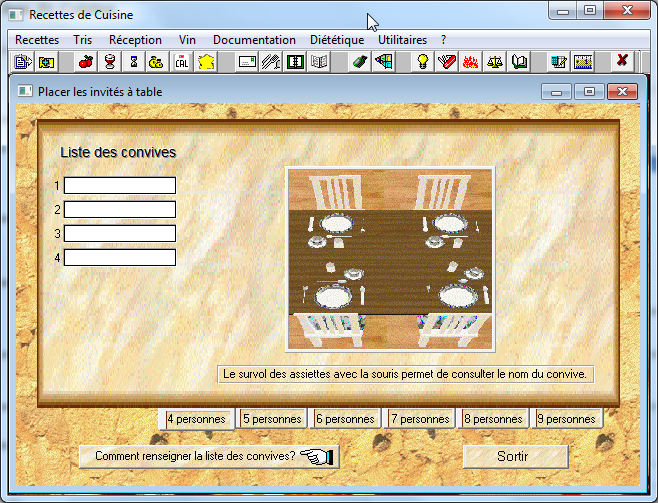Click the notepad with pencil toolbar icon
658x503 pixels.
[x=559, y=62]
